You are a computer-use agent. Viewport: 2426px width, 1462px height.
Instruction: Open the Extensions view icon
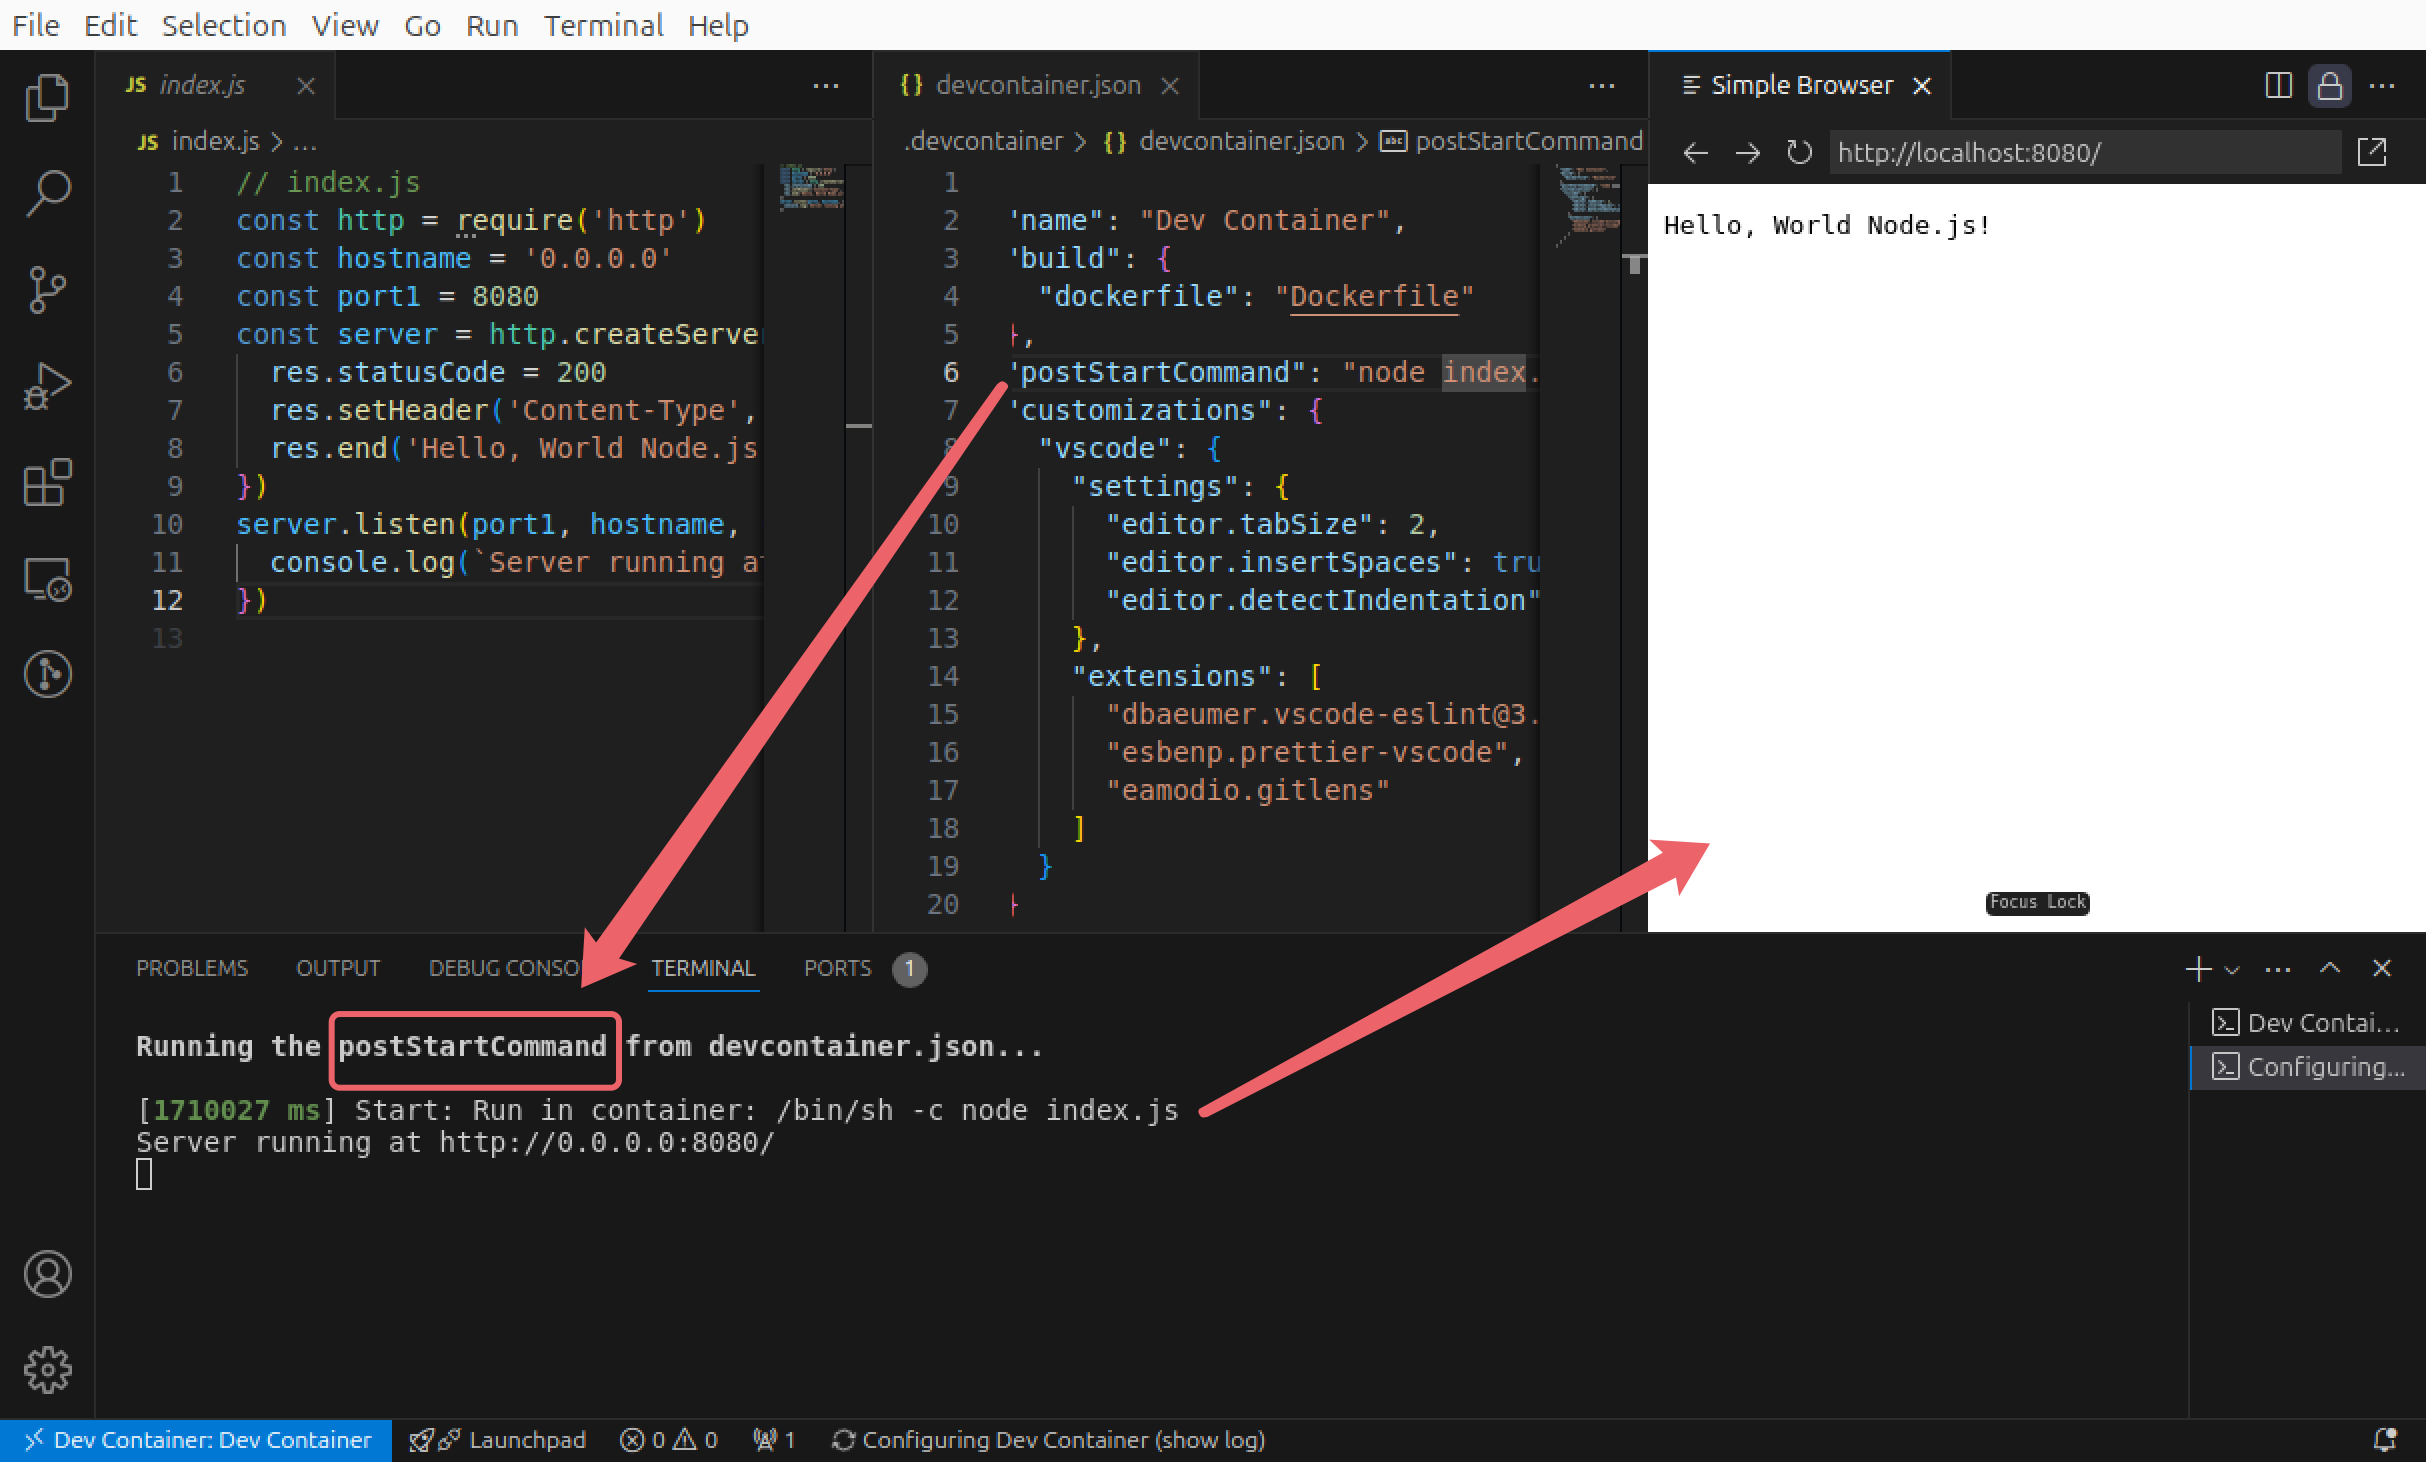[x=47, y=483]
